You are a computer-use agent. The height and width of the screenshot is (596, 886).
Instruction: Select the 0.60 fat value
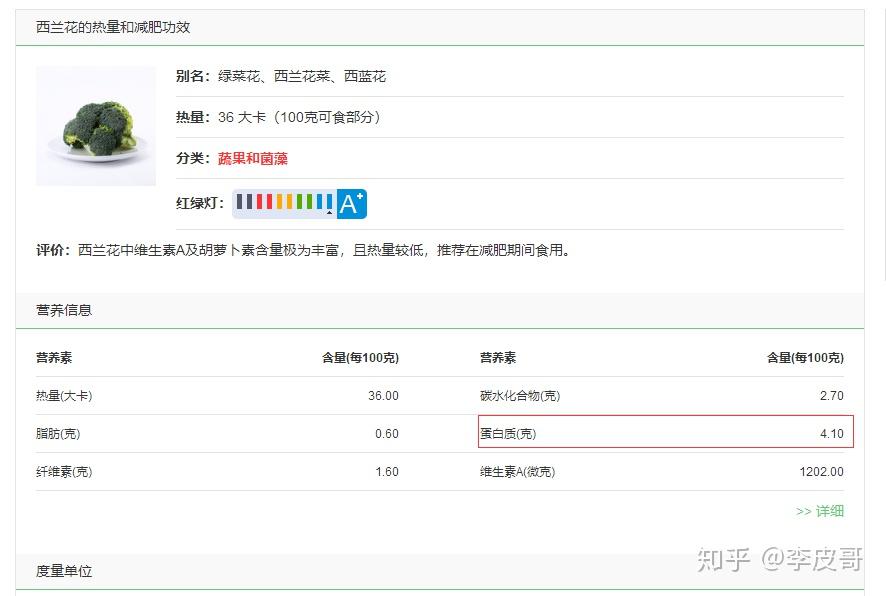(387, 434)
